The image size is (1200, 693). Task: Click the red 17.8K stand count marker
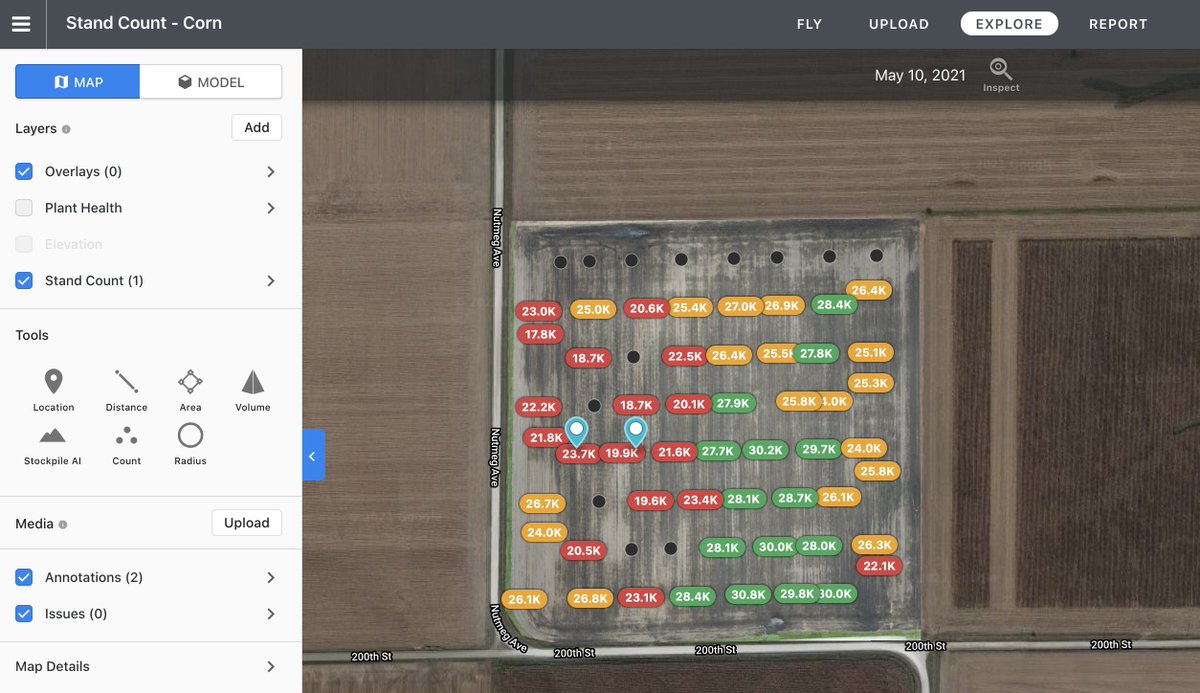tap(541, 334)
